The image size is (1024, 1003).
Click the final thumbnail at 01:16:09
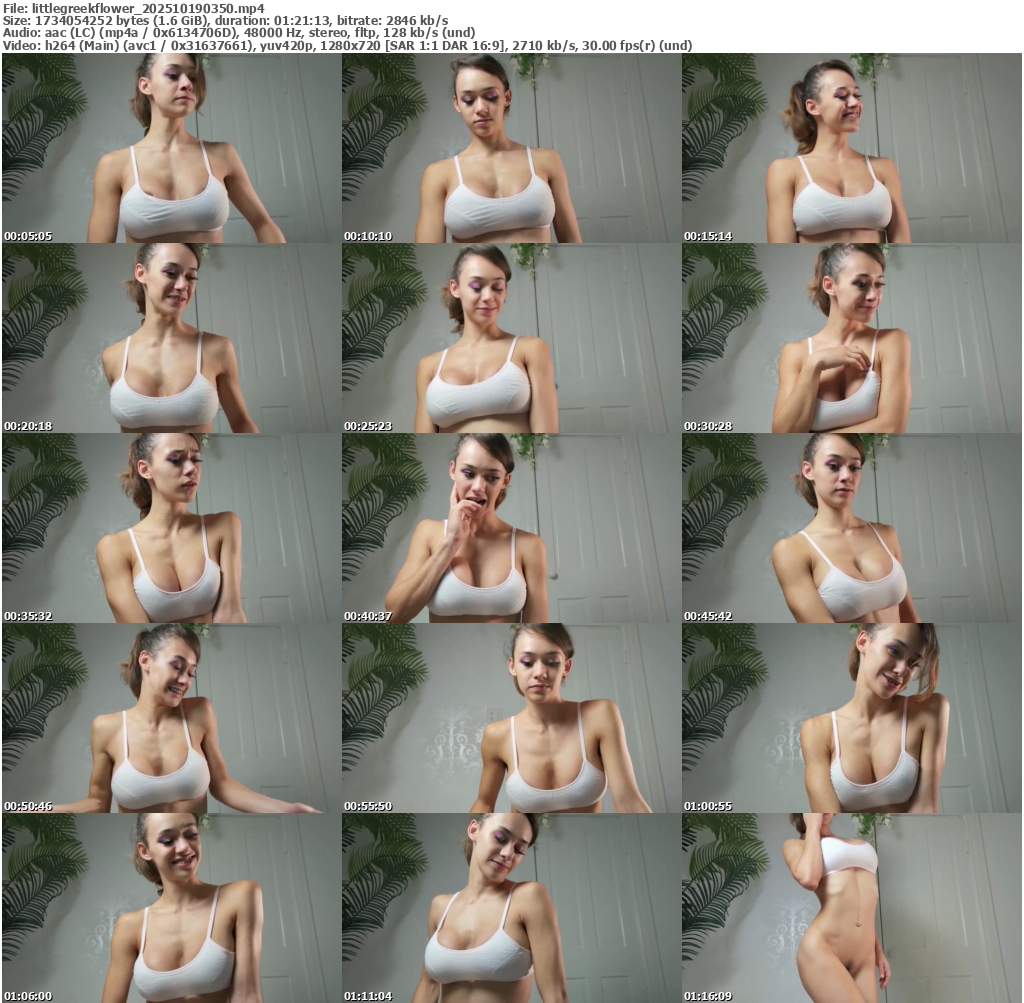[x=851, y=908]
